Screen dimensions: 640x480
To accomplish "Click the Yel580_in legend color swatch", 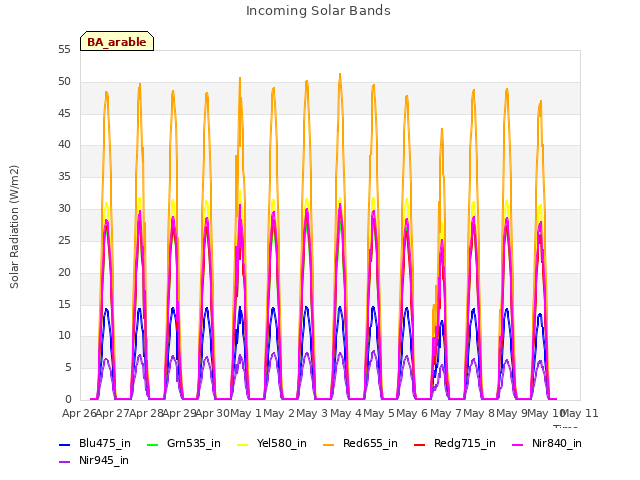I will click(242, 445).
